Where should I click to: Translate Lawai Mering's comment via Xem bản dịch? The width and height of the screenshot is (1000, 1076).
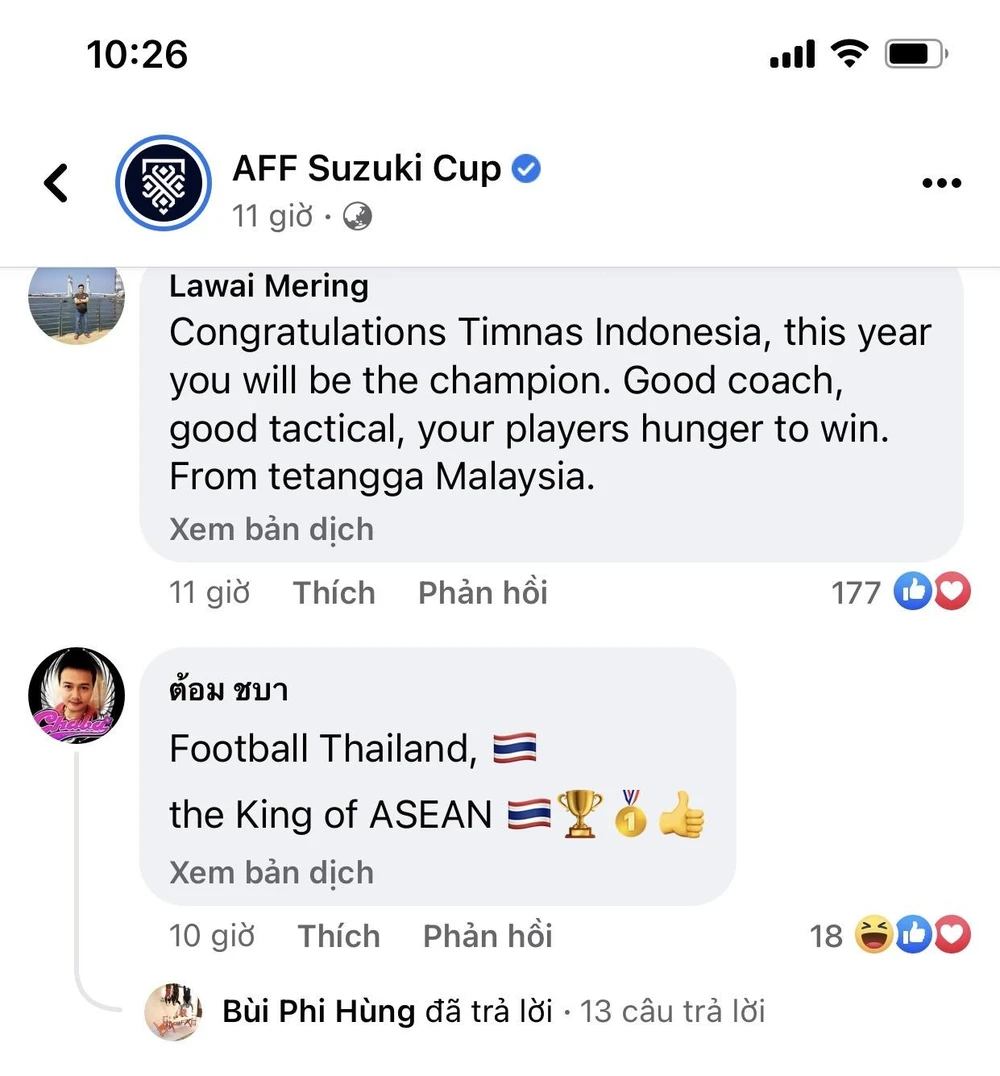[x=271, y=529]
